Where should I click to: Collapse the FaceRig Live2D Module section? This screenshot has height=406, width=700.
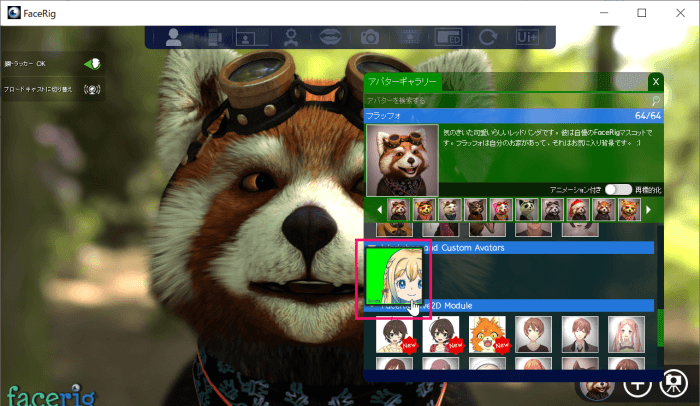[x=371, y=306]
